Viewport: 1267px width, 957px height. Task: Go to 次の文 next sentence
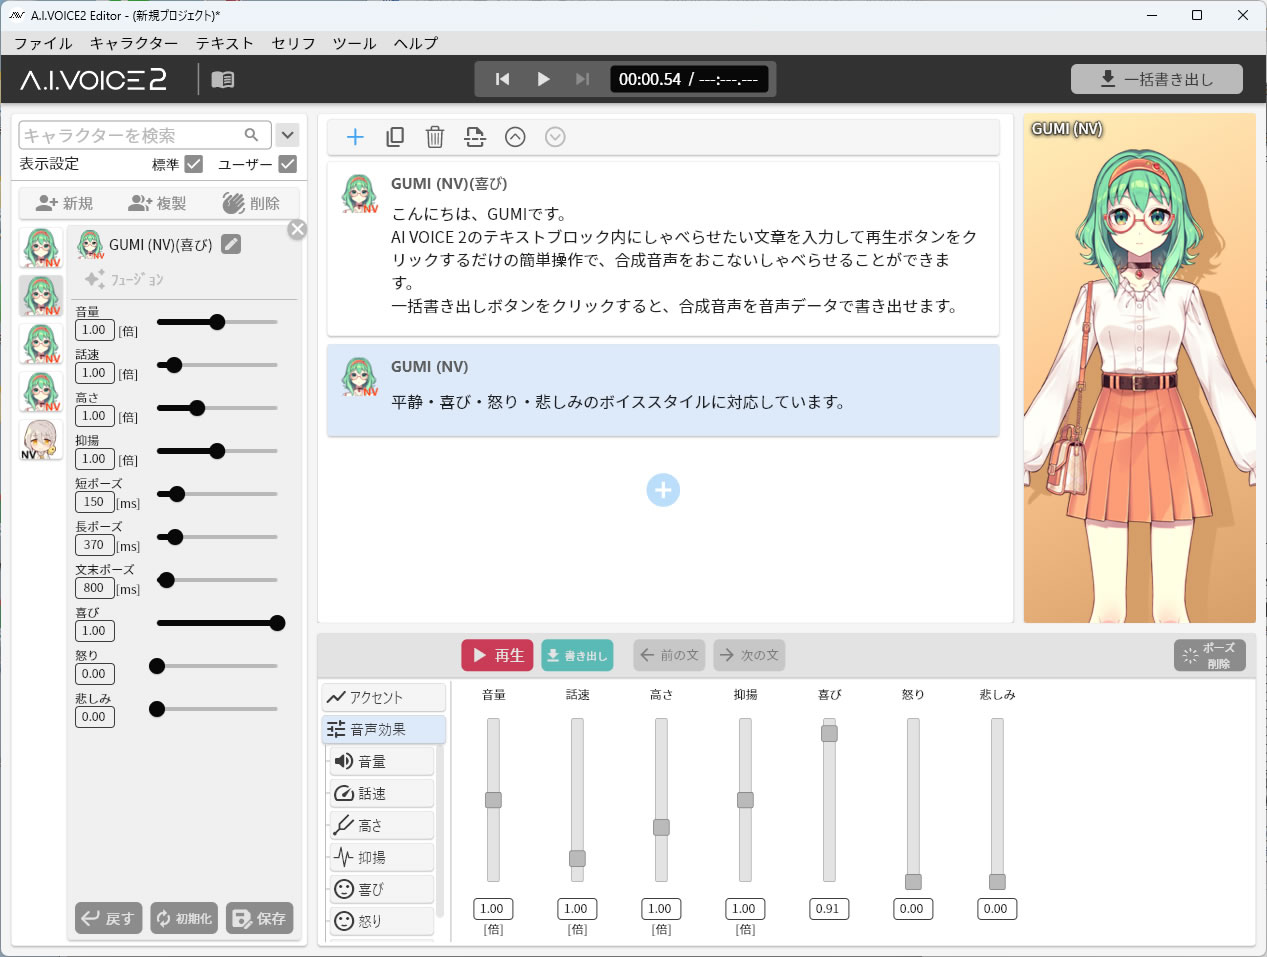[x=749, y=655]
